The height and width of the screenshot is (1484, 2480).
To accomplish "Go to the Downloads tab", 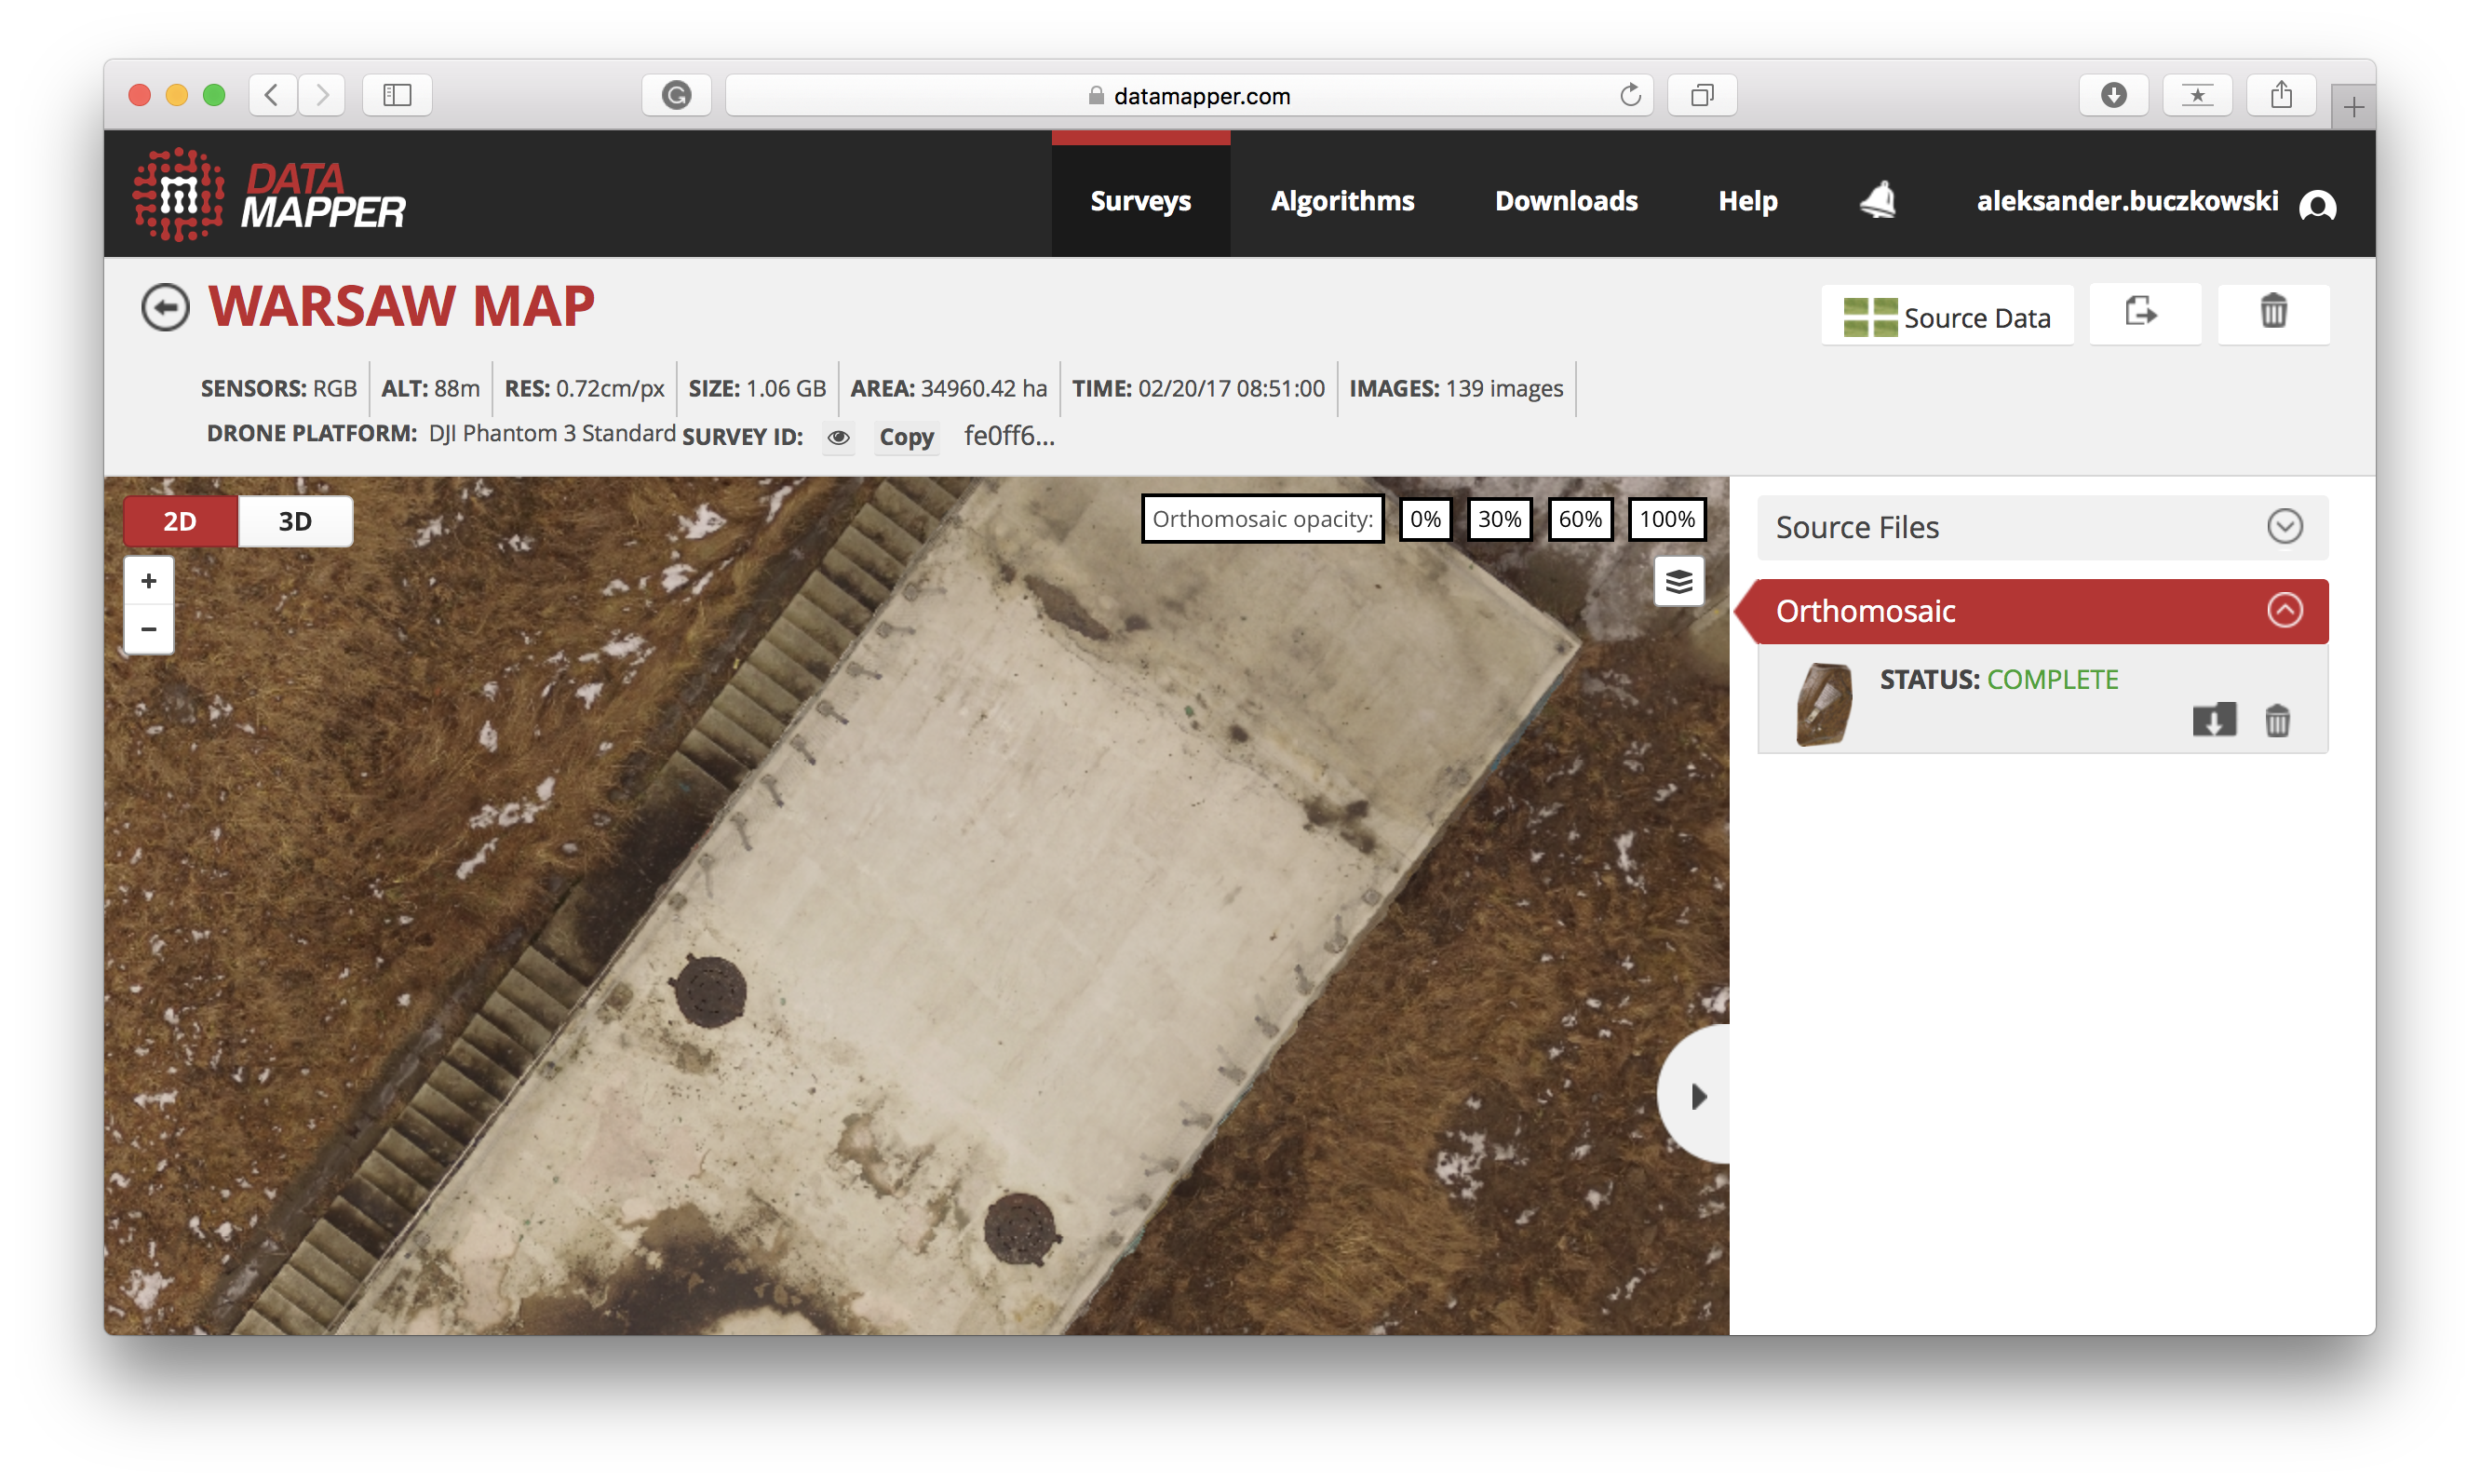I will coord(1565,201).
